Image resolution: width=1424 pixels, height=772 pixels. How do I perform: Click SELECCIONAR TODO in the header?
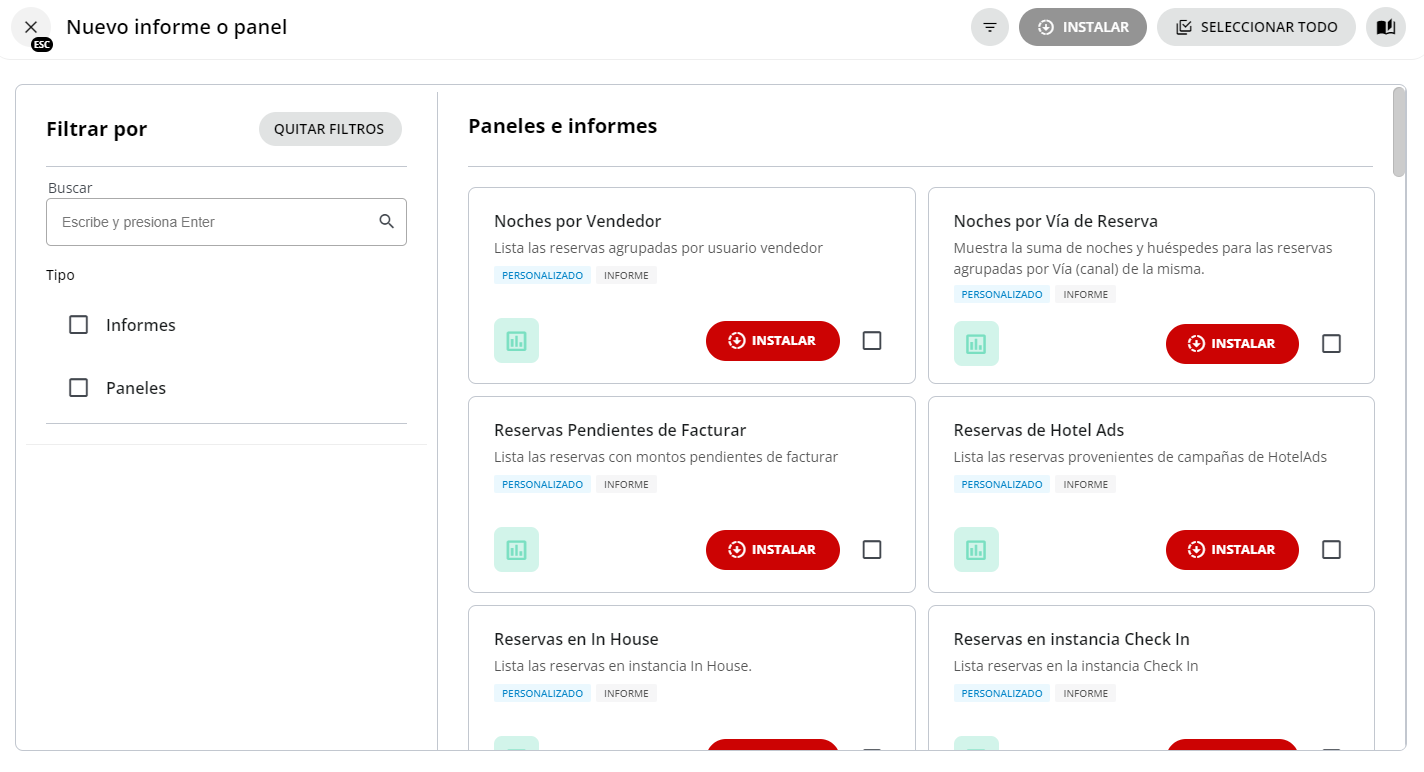coord(1256,27)
